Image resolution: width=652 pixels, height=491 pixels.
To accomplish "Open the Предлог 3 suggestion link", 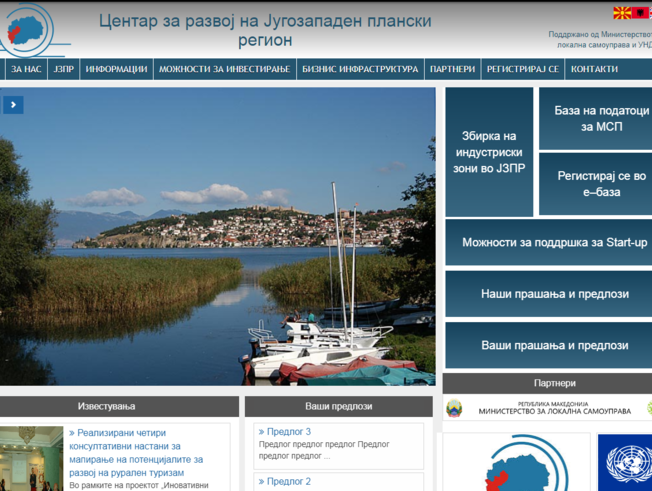I will [288, 432].
